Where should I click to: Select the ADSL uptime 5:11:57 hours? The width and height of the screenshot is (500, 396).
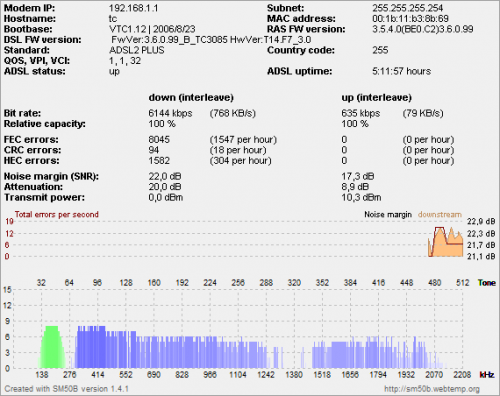click(401, 71)
